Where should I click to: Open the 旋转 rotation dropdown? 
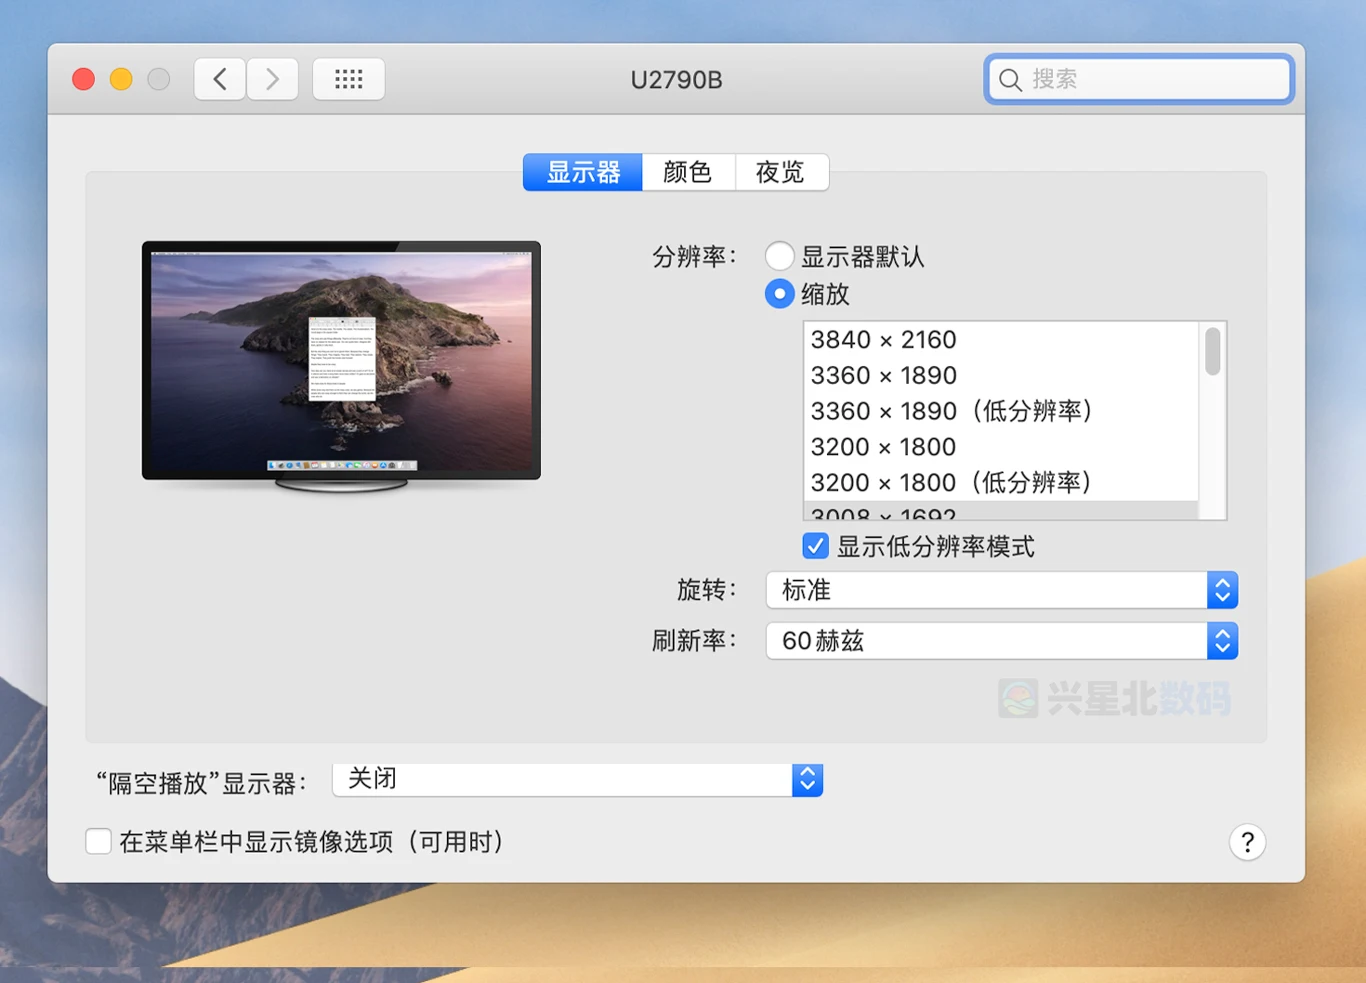(1001, 590)
